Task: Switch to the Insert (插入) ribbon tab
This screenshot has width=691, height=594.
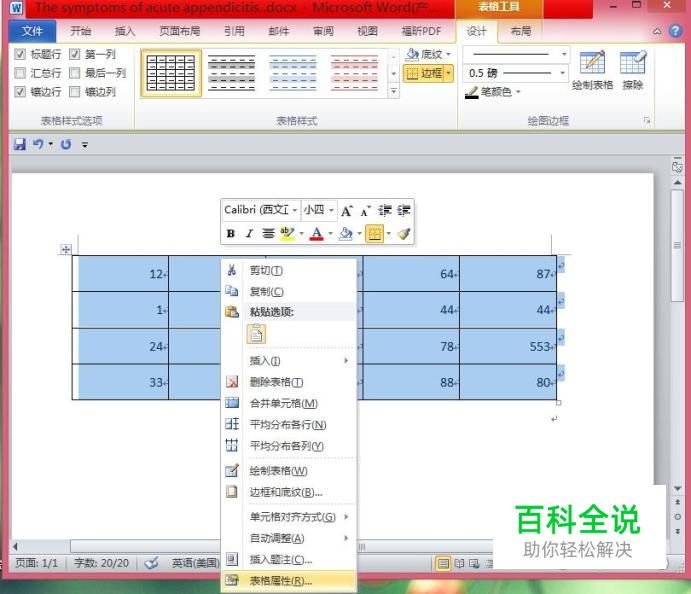Action: (x=125, y=31)
